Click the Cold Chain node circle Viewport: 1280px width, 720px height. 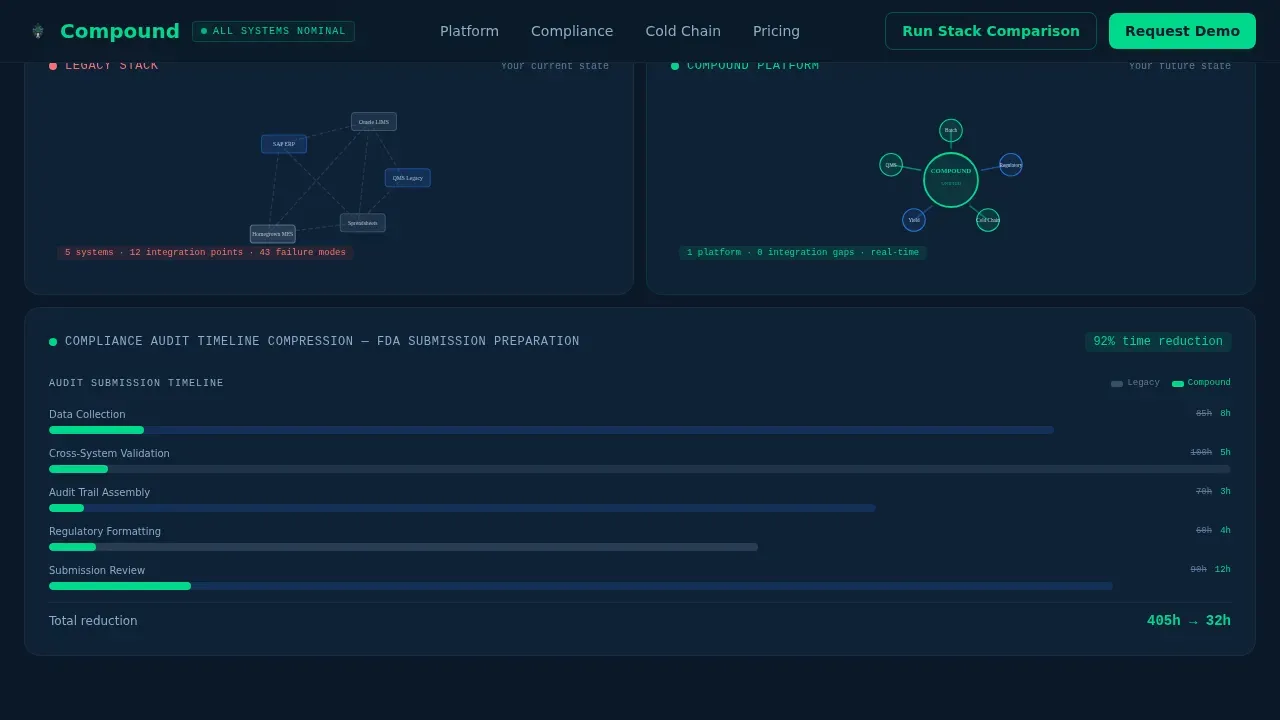988,220
